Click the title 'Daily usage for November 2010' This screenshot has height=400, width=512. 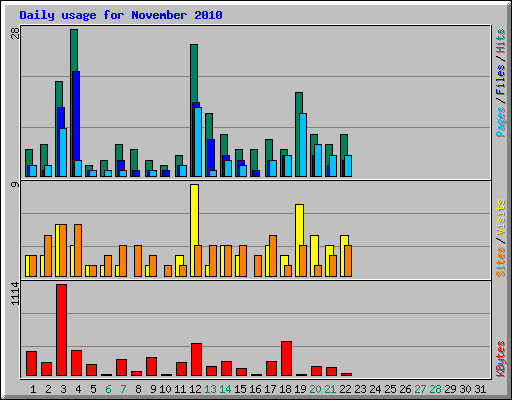tap(121, 15)
